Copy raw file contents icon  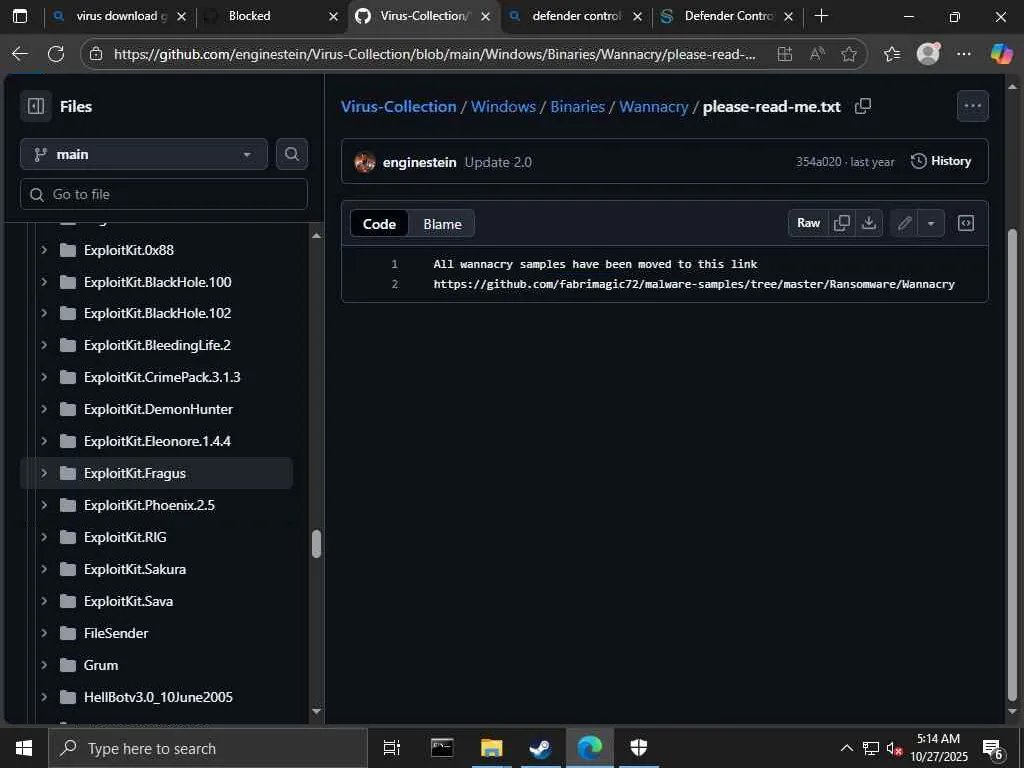[842, 223]
